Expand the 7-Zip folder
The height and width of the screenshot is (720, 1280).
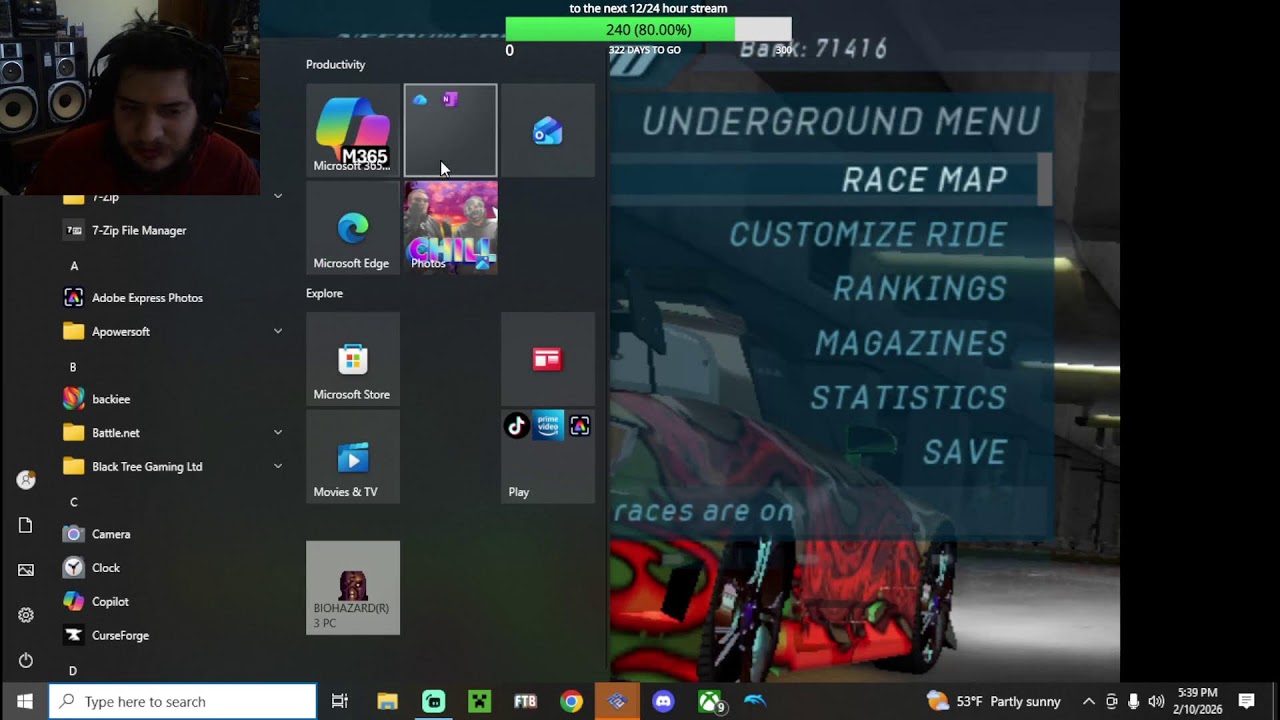pos(278,196)
